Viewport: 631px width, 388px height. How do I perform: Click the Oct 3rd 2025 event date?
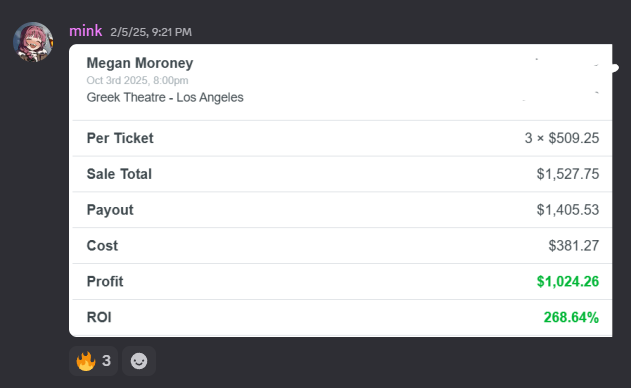click(x=137, y=80)
